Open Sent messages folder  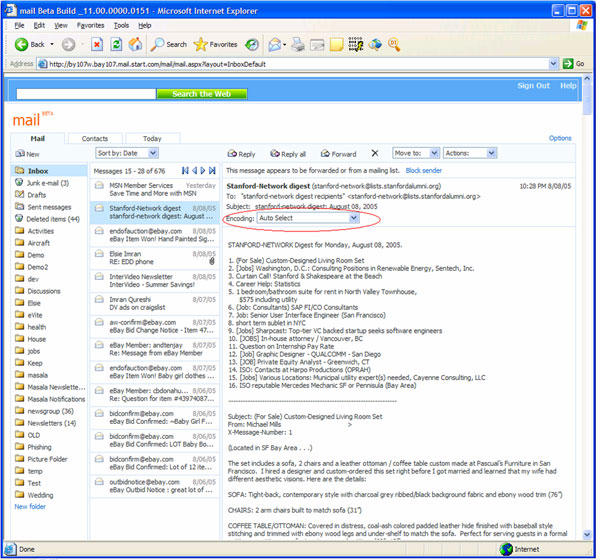49,207
